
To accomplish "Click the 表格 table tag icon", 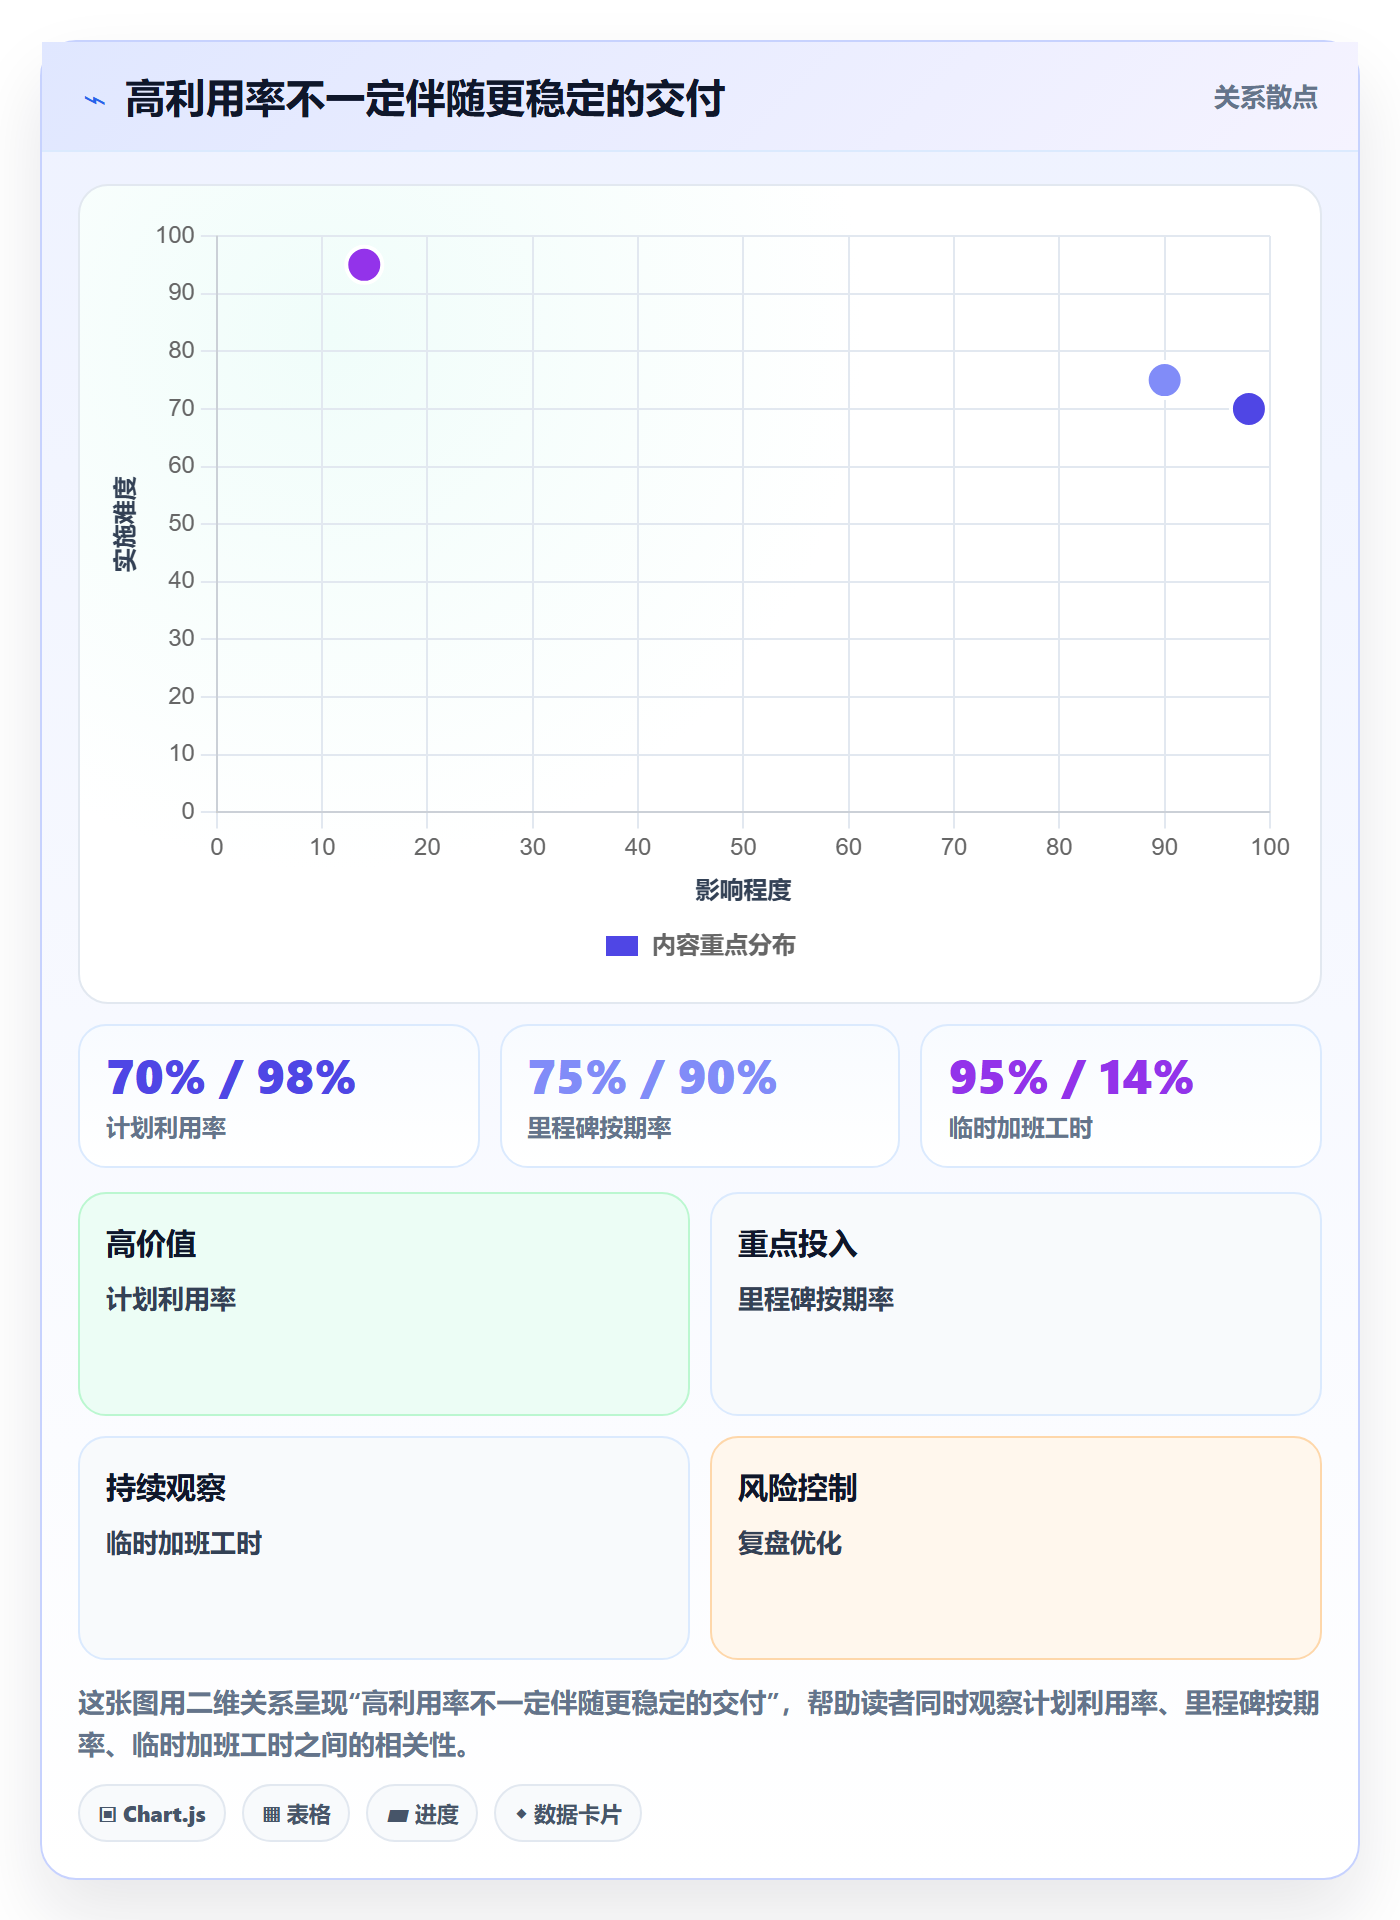I will (272, 1814).
